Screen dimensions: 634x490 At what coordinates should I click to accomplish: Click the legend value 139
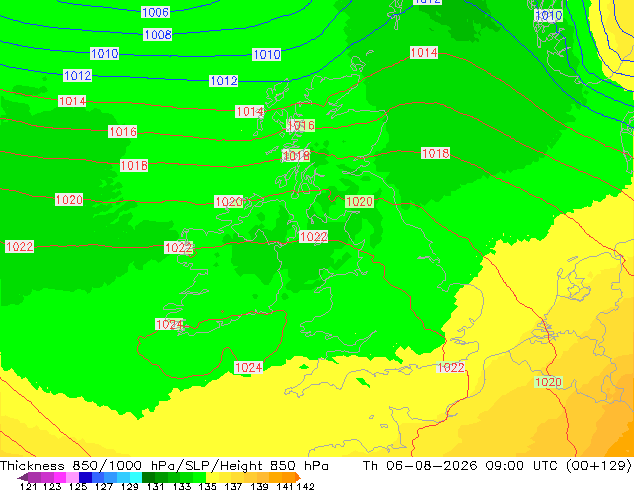coord(259,486)
